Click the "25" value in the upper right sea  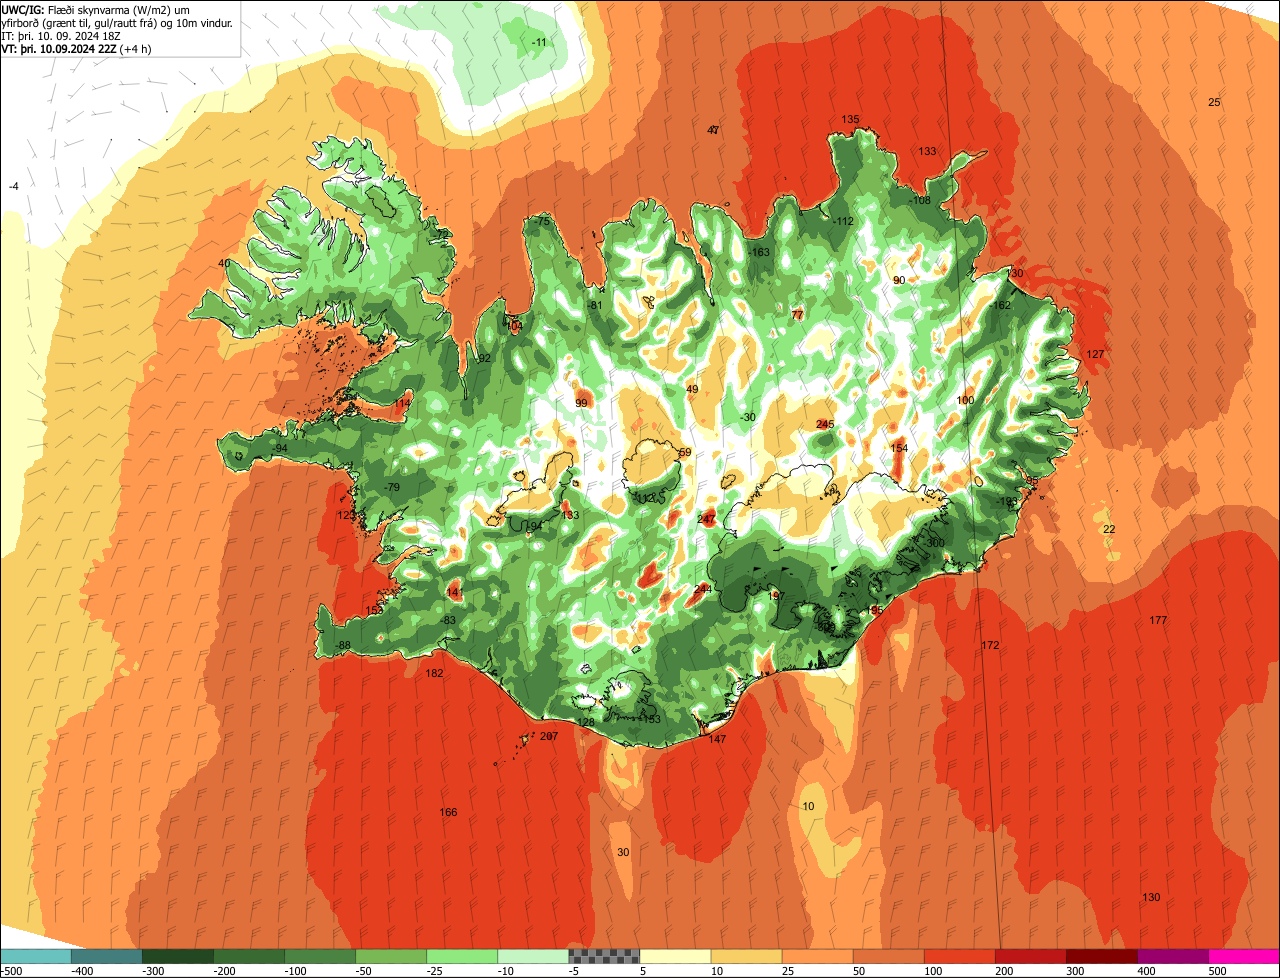(x=1214, y=102)
